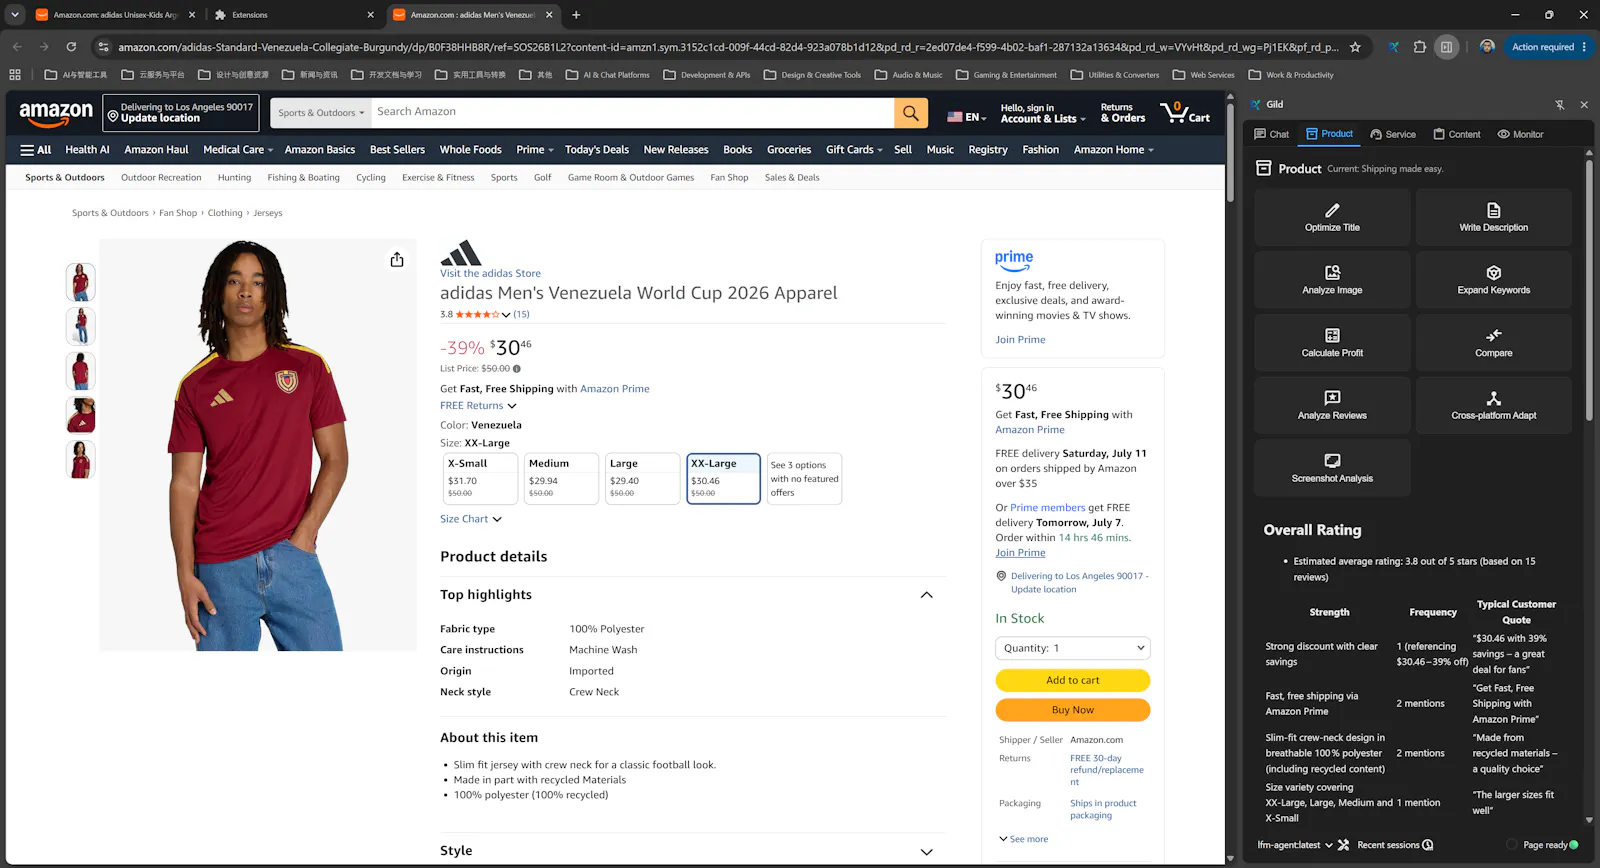
Task: Run the Screenshot Analysis tool
Action: pyautogui.click(x=1332, y=468)
